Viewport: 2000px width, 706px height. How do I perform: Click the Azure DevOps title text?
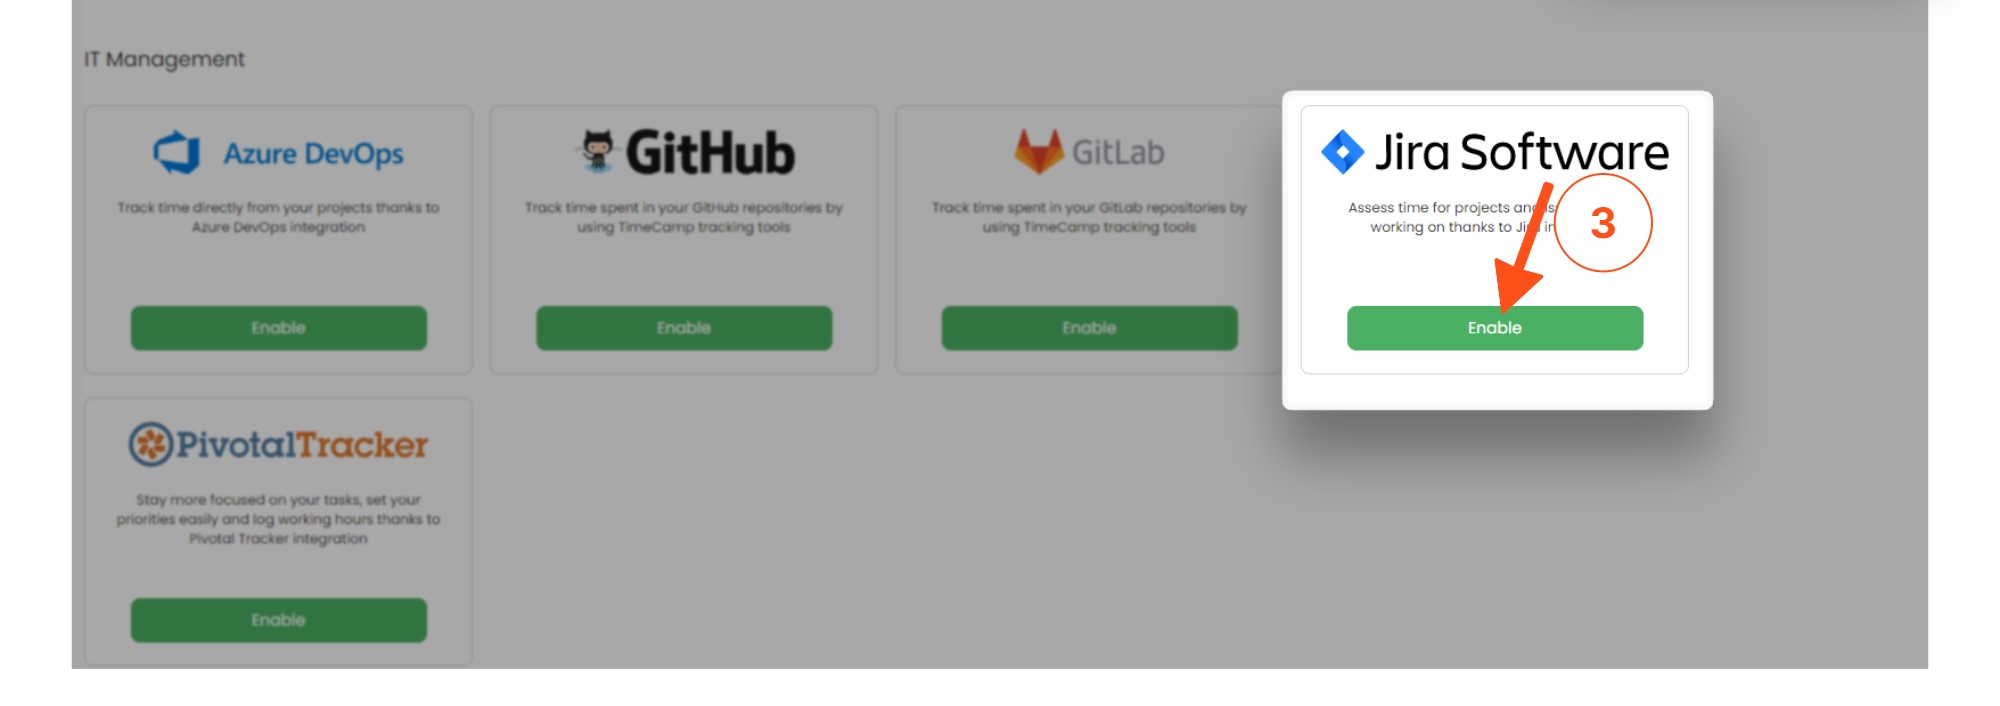pyautogui.click(x=313, y=154)
